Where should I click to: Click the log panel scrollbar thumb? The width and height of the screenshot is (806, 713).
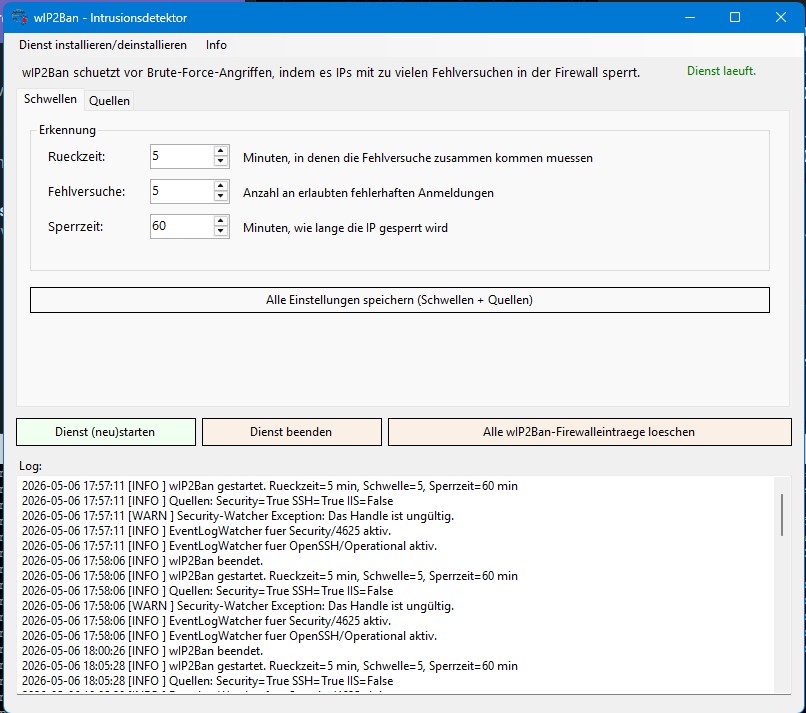click(x=782, y=515)
